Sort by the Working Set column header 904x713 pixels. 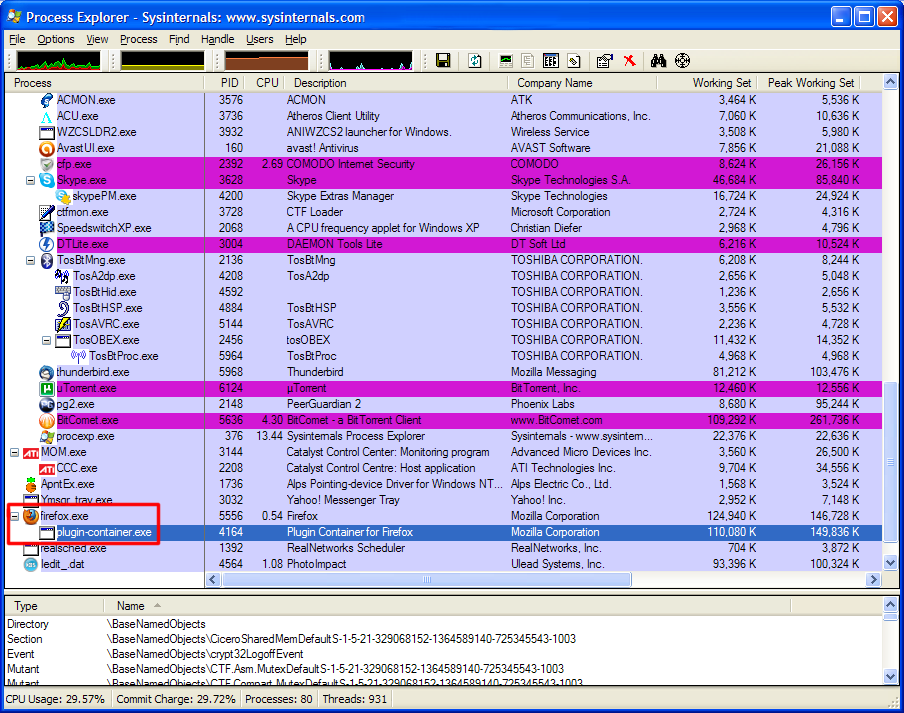pyautogui.click(x=707, y=83)
